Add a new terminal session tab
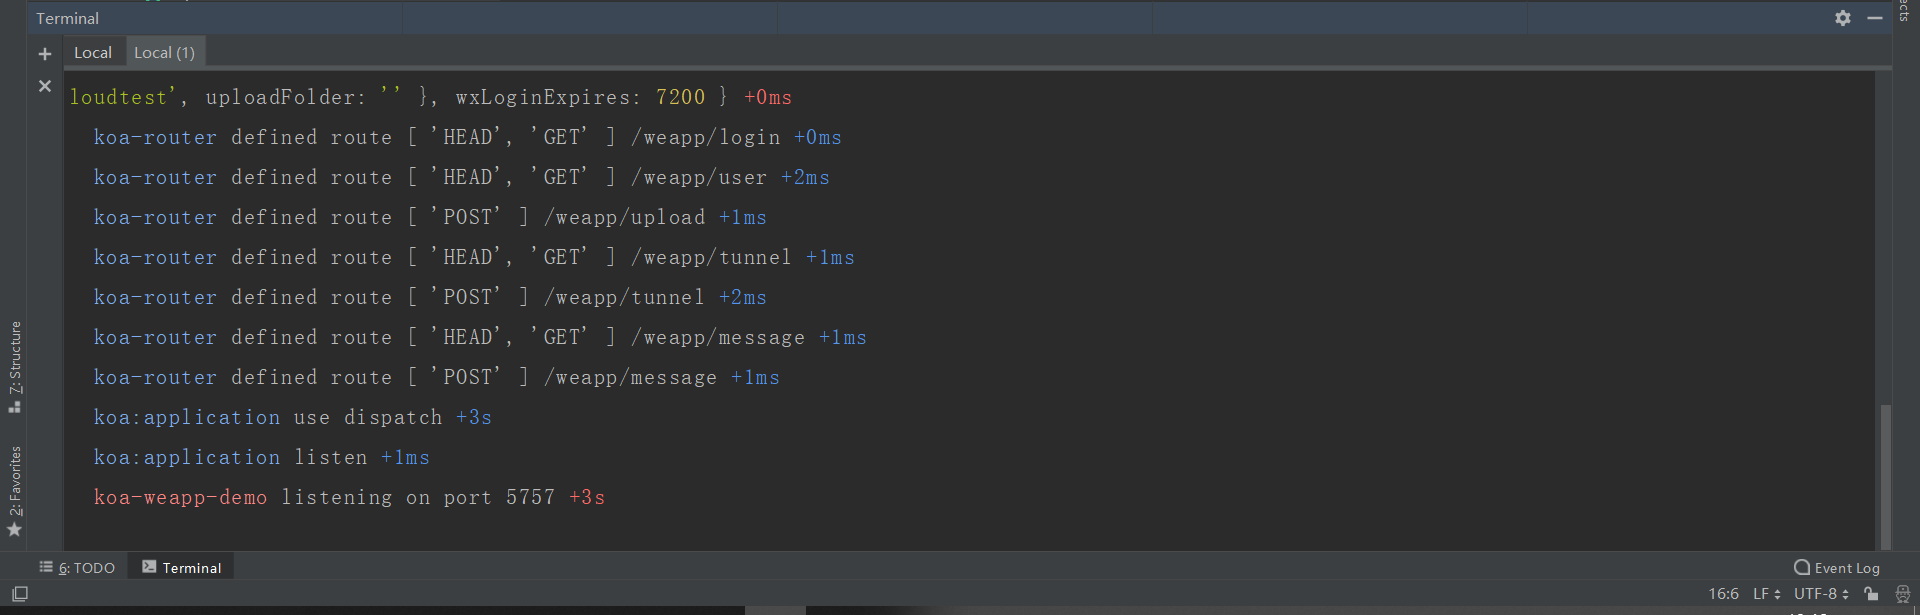 coord(45,54)
